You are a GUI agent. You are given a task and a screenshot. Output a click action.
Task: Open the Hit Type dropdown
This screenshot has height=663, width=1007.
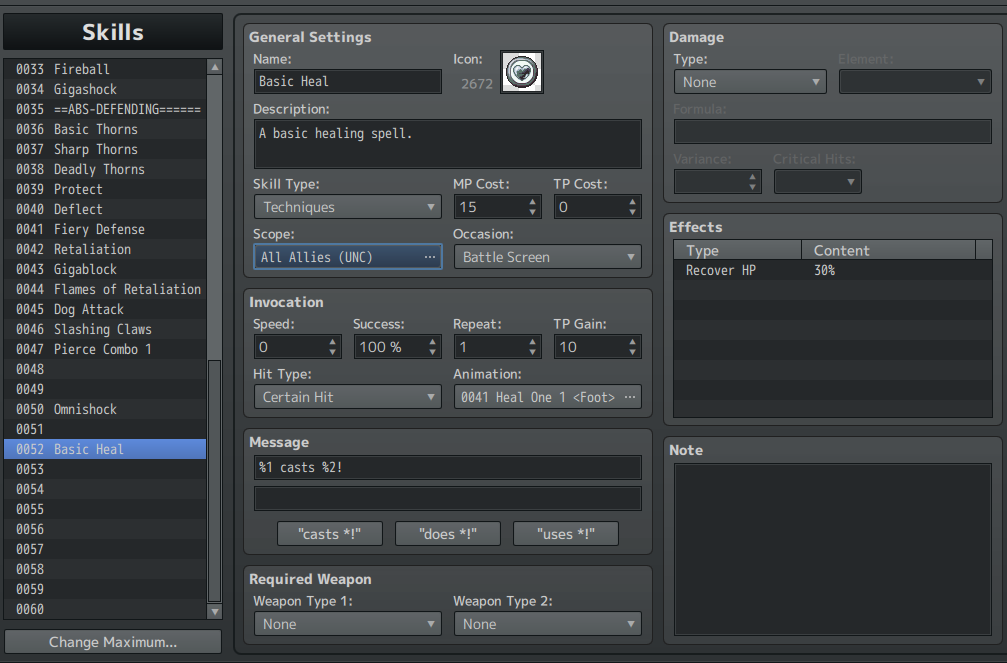[347, 397]
